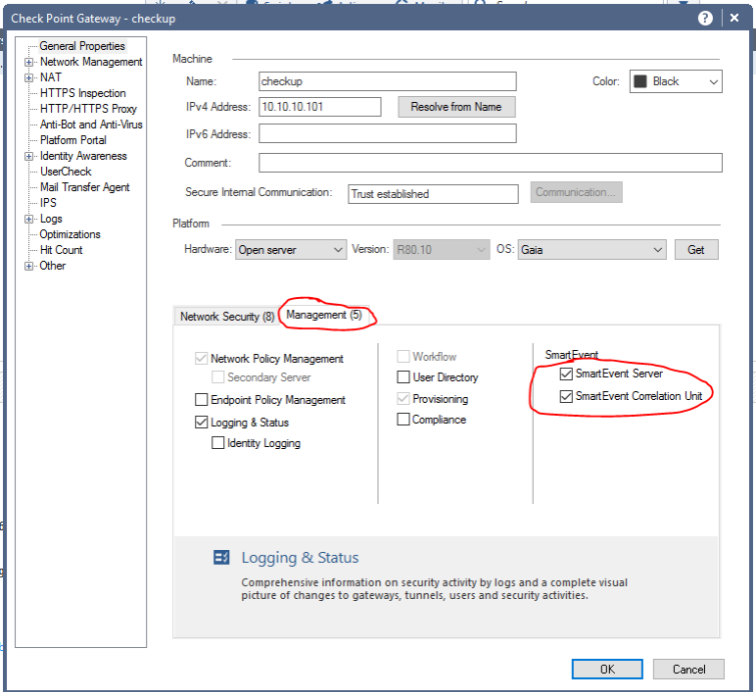Screen dimensions: 756x692
Task: Click the Provisioning checkbox
Action: pos(403,399)
